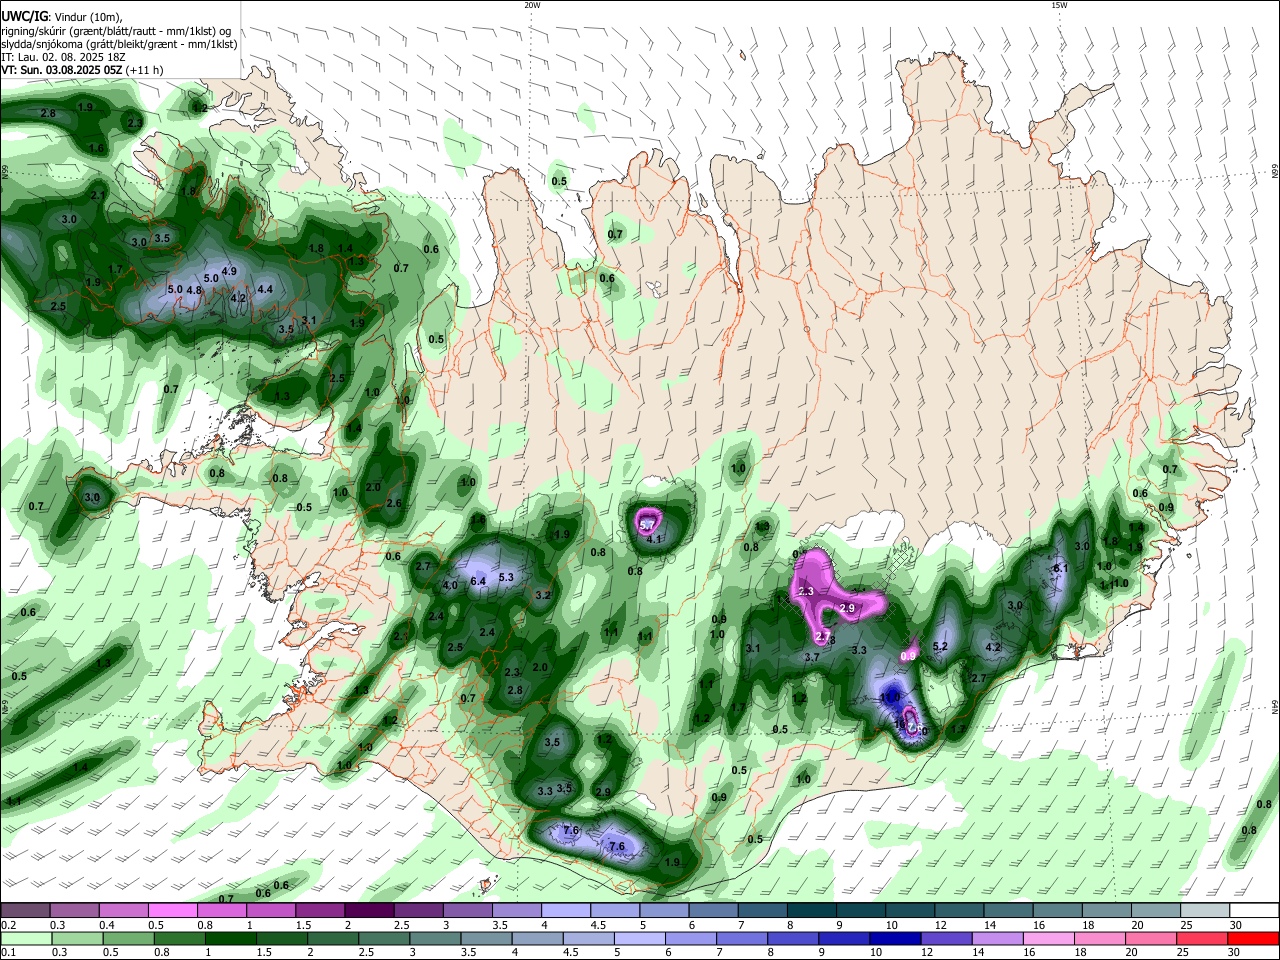The height and width of the screenshot is (960, 1280).
Task: Click the 3.7 precipitation value on map
Action: click(x=812, y=657)
